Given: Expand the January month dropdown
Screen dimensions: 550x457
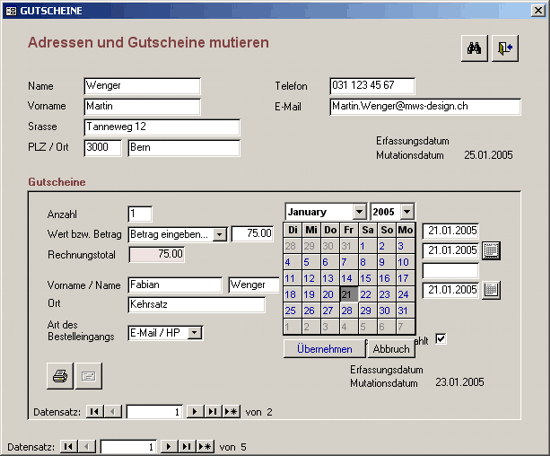Looking at the screenshot, I should 359,212.
